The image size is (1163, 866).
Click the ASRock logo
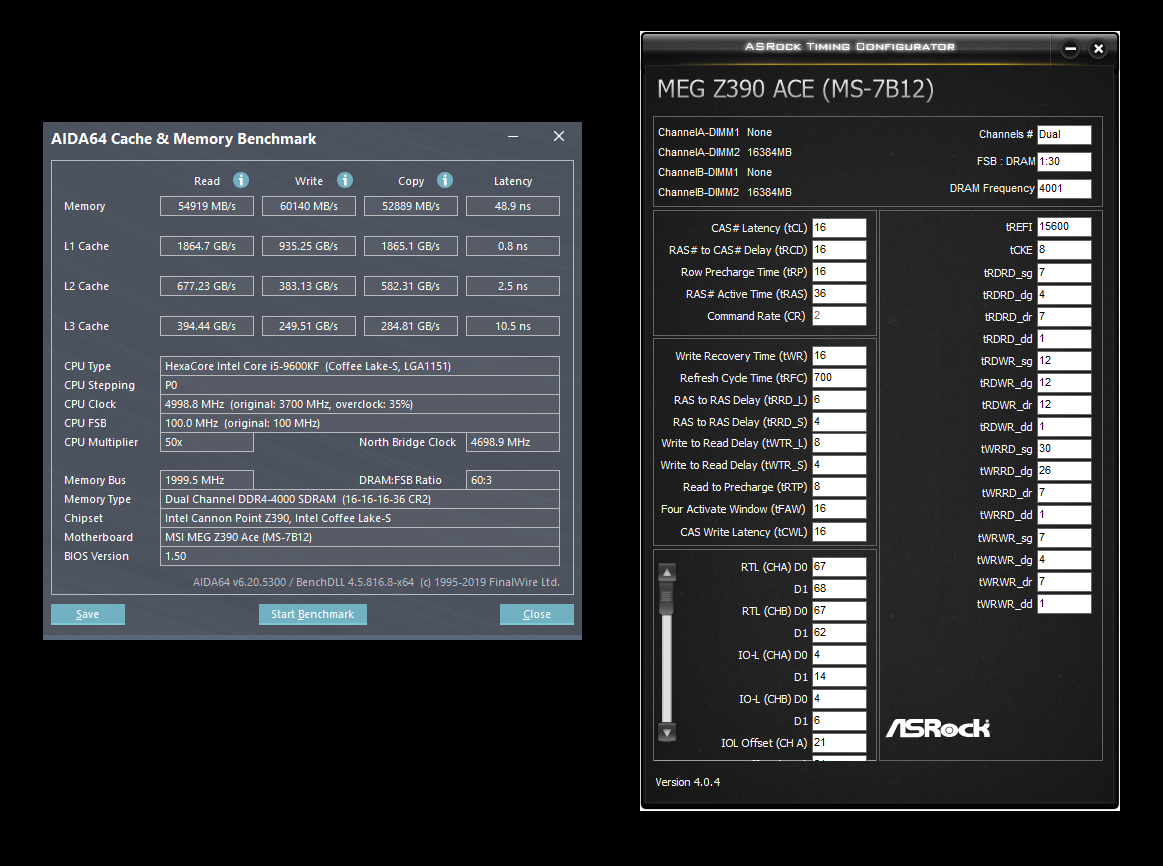pyautogui.click(x=938, y=728)
